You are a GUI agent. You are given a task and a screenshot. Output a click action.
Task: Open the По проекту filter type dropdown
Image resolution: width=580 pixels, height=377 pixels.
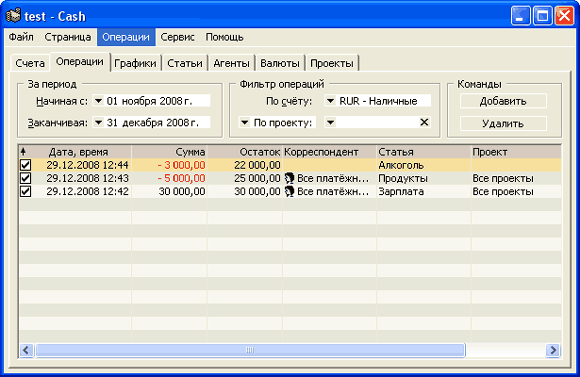coord(245,122)
